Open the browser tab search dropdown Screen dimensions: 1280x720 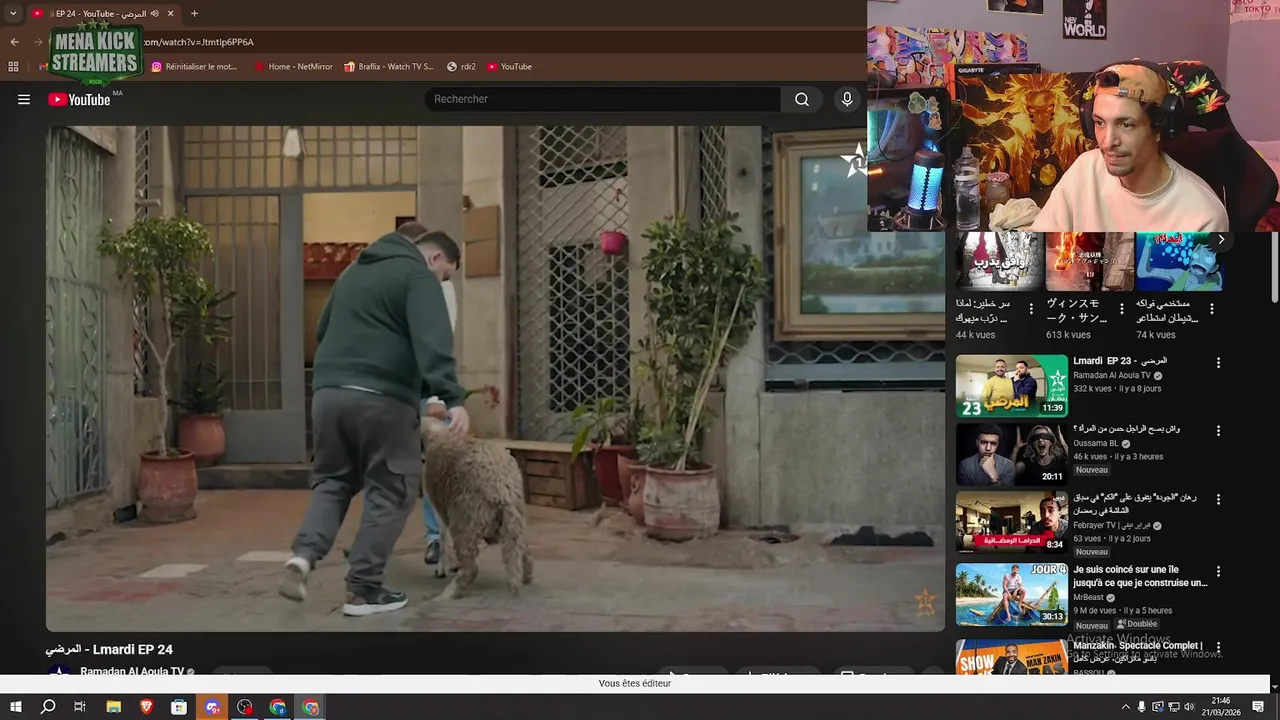coord(13,13)
